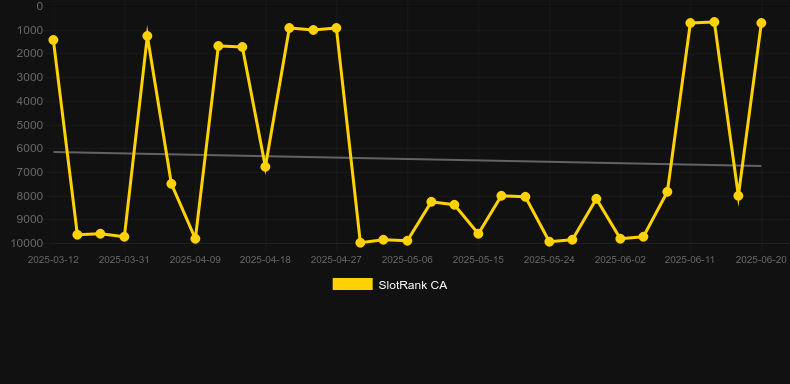This screenshot has width=790, height=384.
Task: Click the 2025-06-02 x-axis label
Action: [620, 260]
